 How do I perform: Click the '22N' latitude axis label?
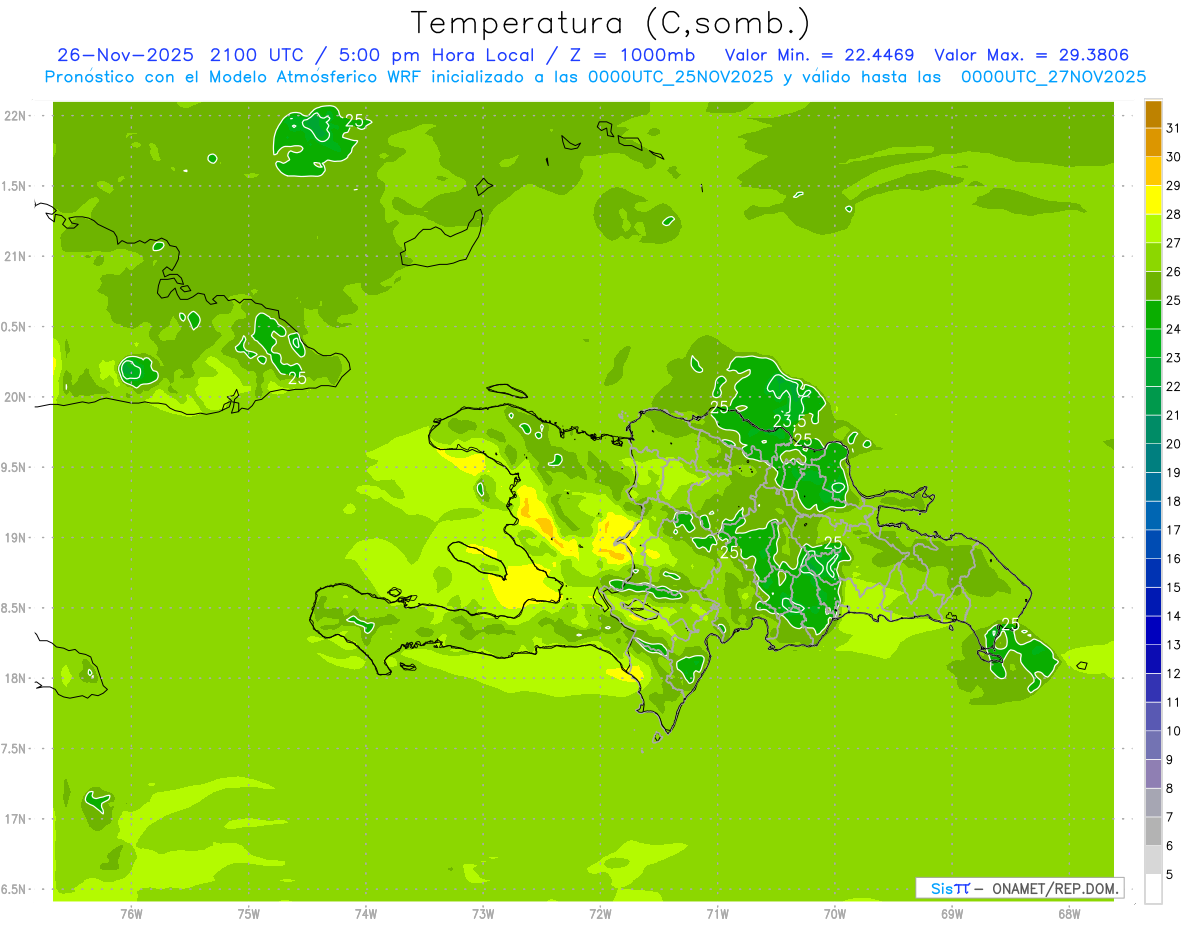click(x=16, y=116)
